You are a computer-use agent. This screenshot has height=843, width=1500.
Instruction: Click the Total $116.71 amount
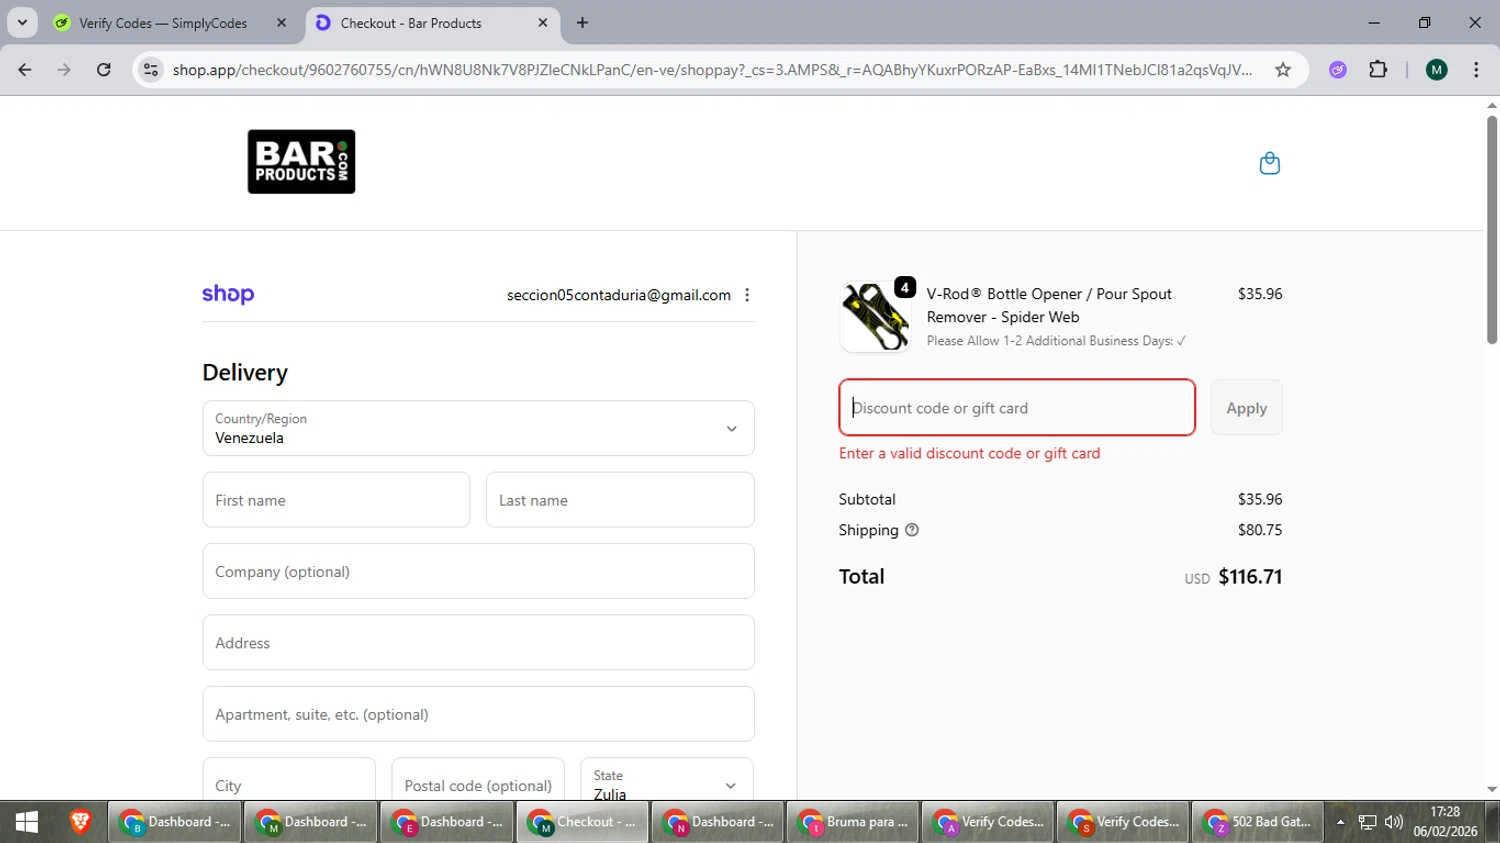click(x=1250, y=577)
